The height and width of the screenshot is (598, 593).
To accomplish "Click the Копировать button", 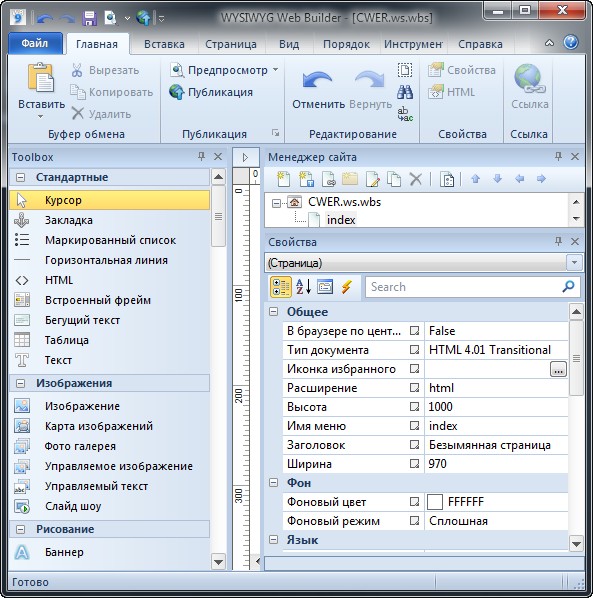I will pyautogui.click(x=111, y=92).
